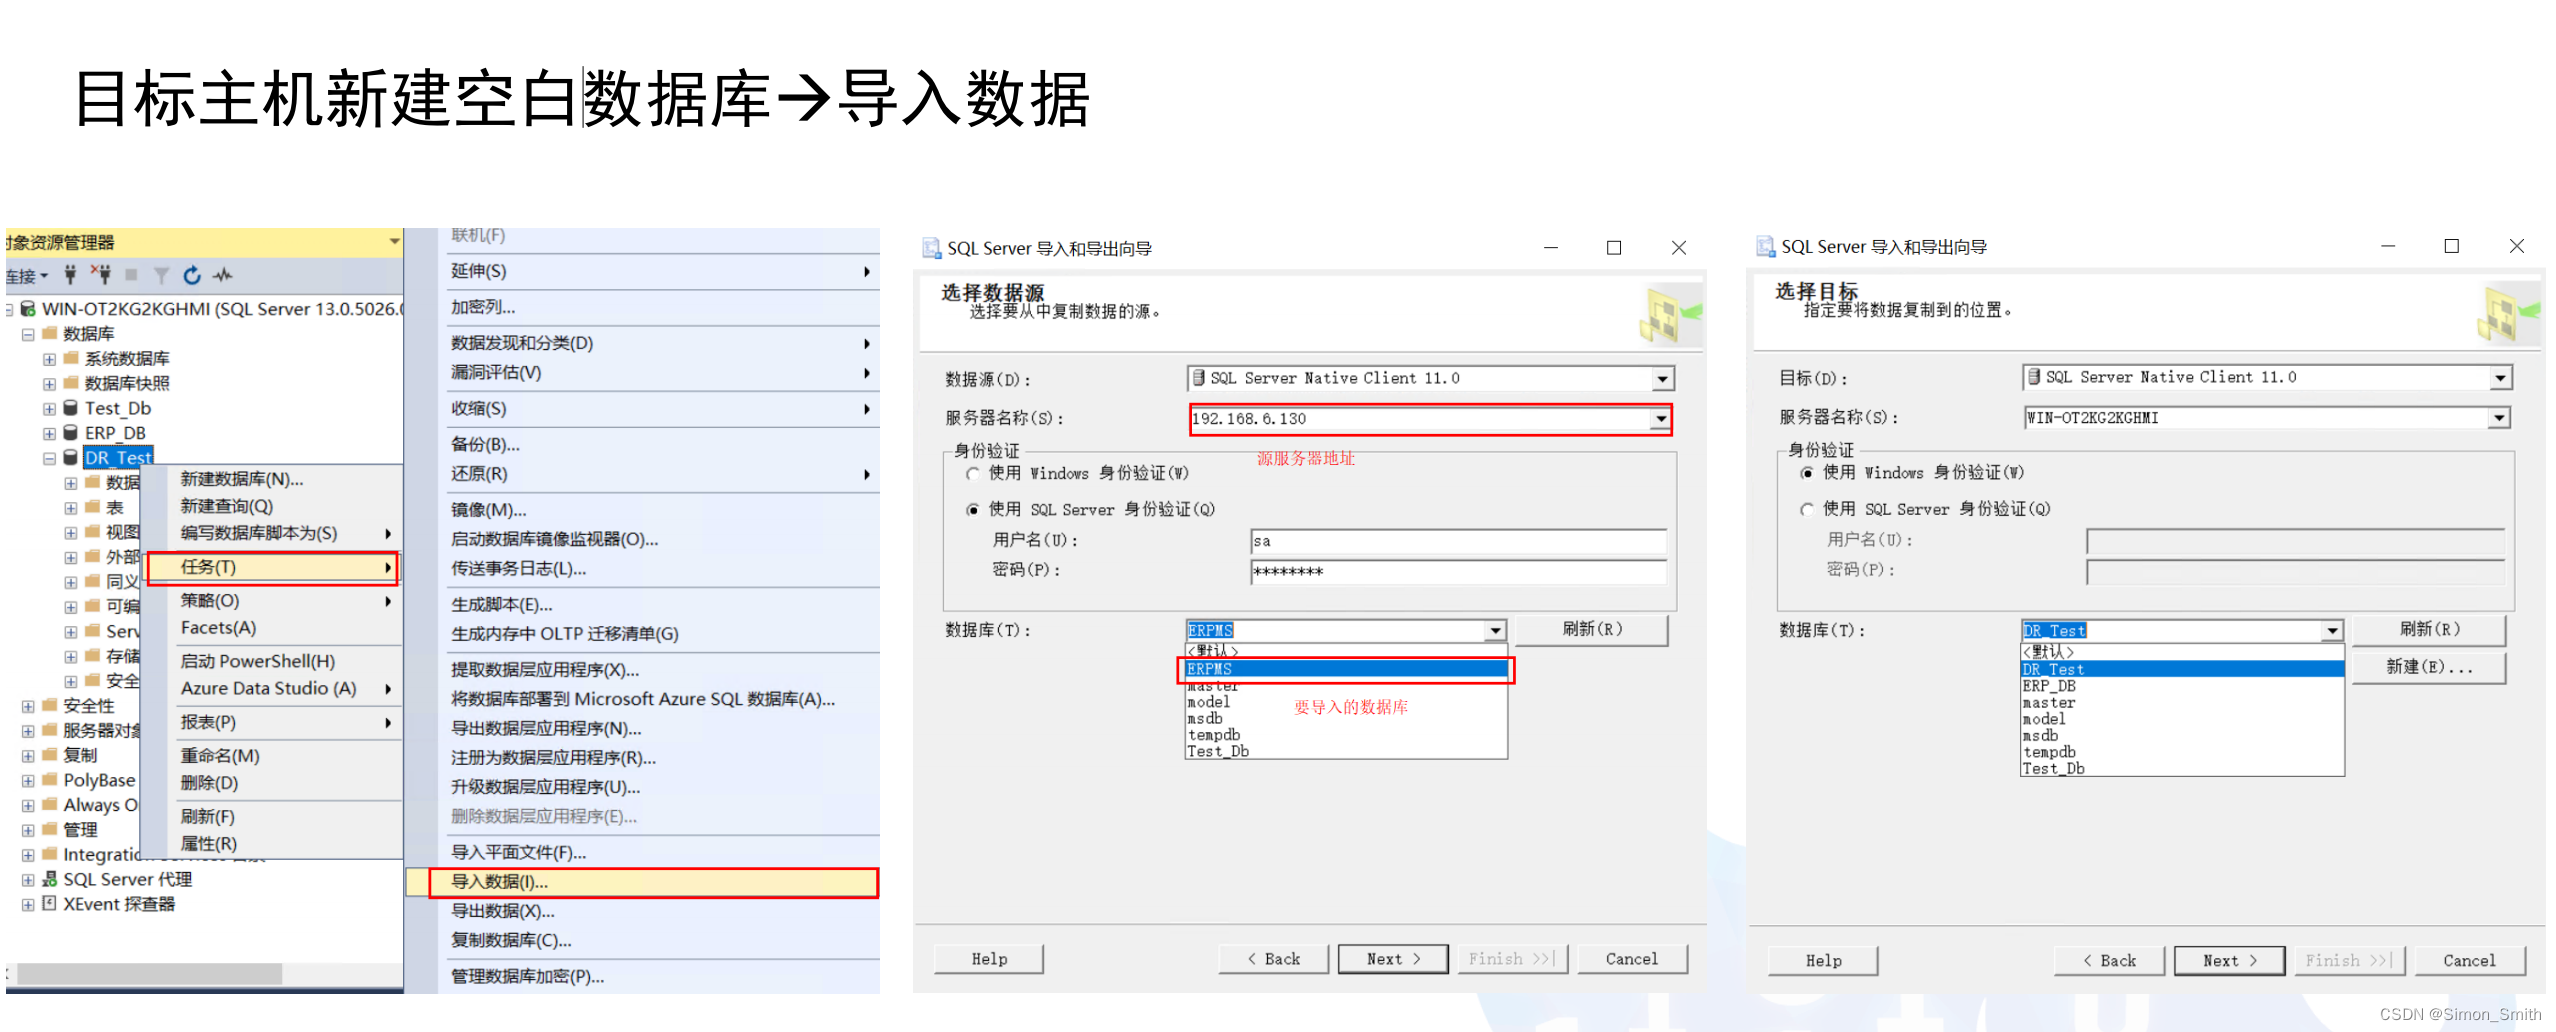
Task: Click the horizontal scrollbar of Object Explorer
Action: point(150,973)
